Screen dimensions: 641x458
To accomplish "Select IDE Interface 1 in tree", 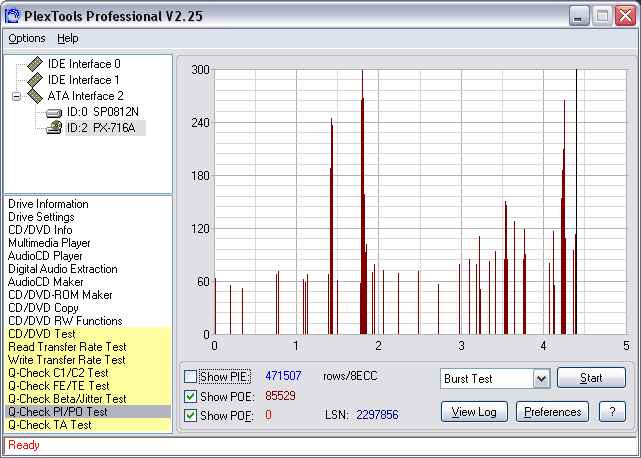I will point(83,80).
